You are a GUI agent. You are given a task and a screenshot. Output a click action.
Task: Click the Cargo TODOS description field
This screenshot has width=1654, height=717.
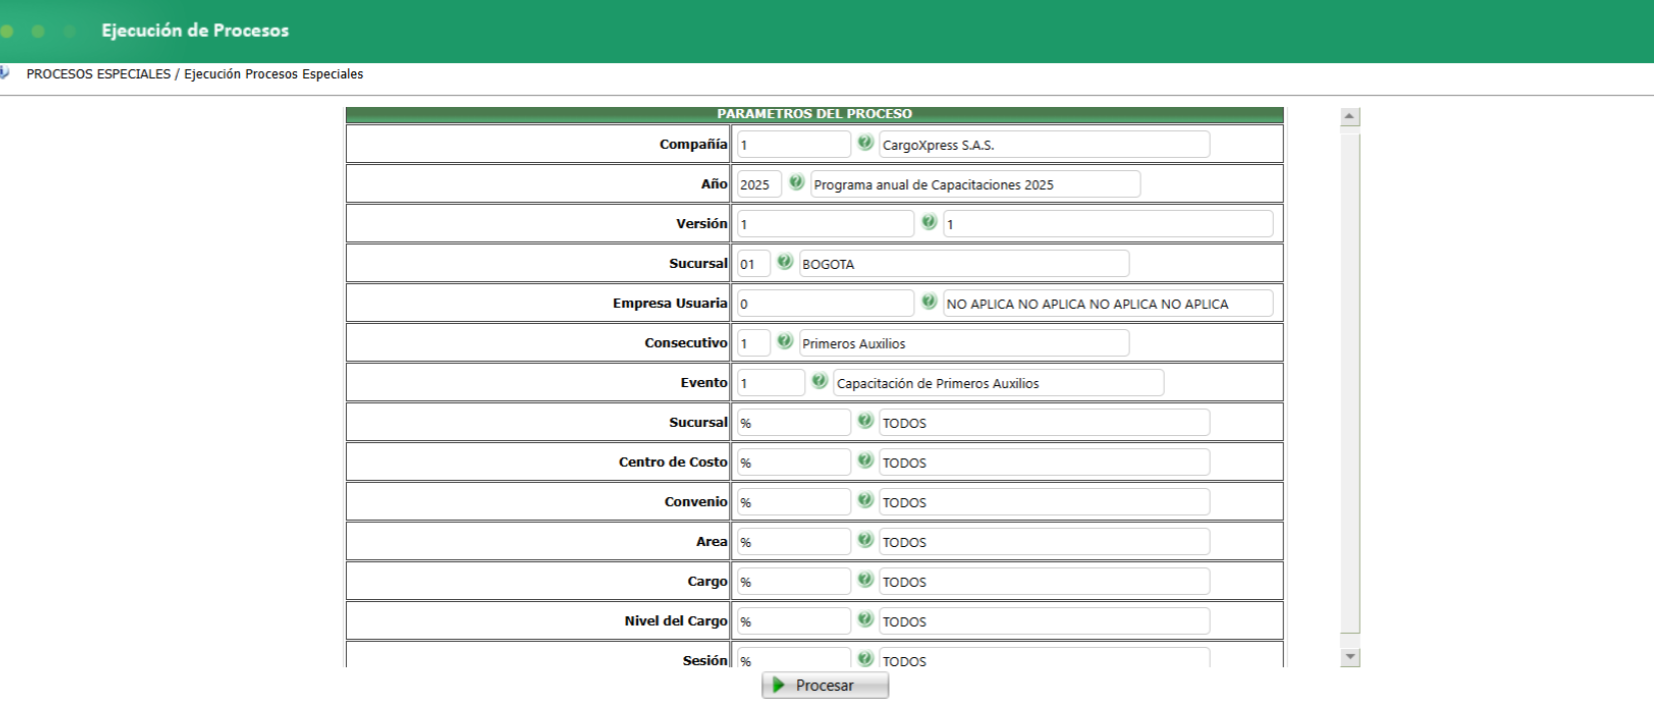1044,581
